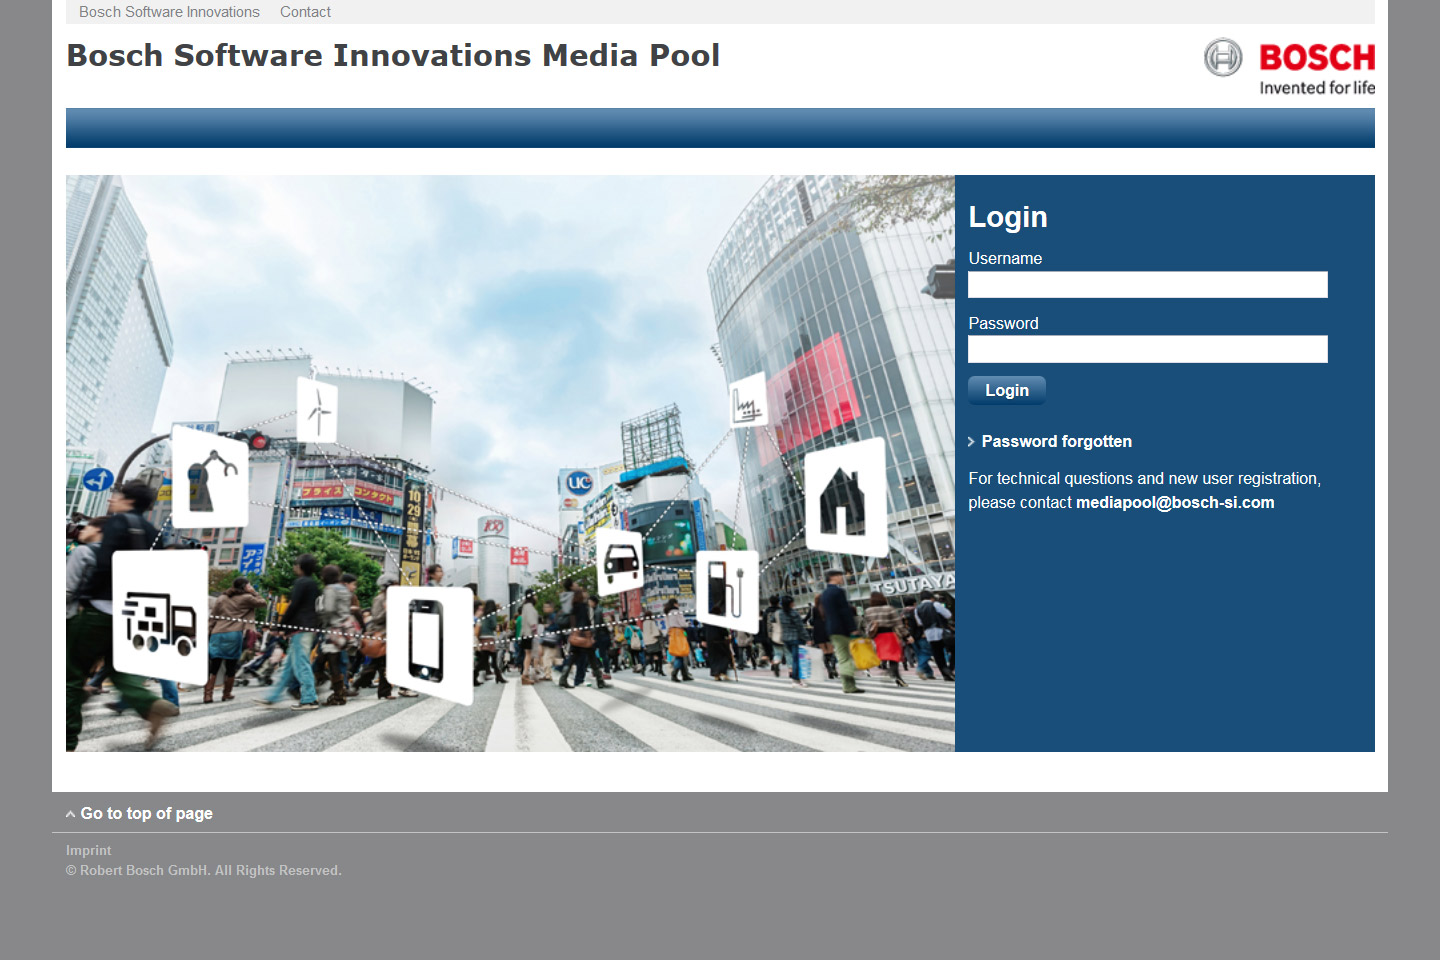Click the charging station icon in image
Image resolution: width=1440 pixels, height=960 pixels.
coord(727,590)
